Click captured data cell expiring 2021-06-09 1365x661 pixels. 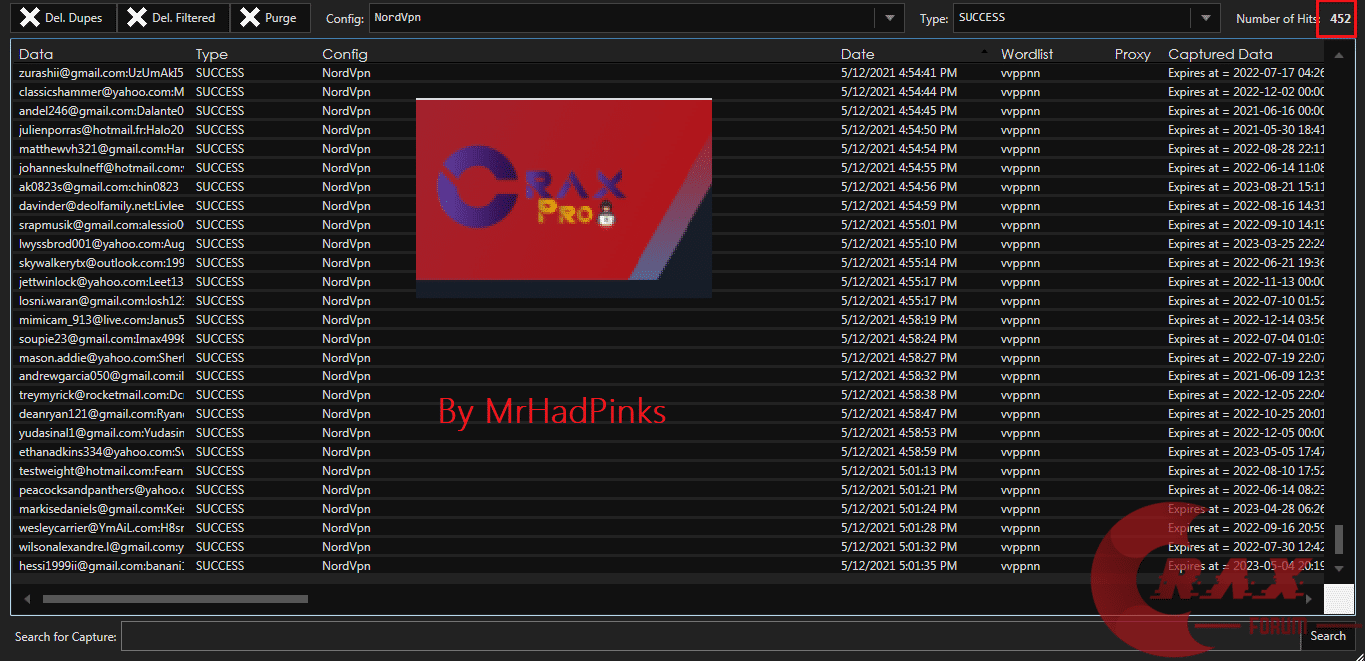click(1246, 377)
